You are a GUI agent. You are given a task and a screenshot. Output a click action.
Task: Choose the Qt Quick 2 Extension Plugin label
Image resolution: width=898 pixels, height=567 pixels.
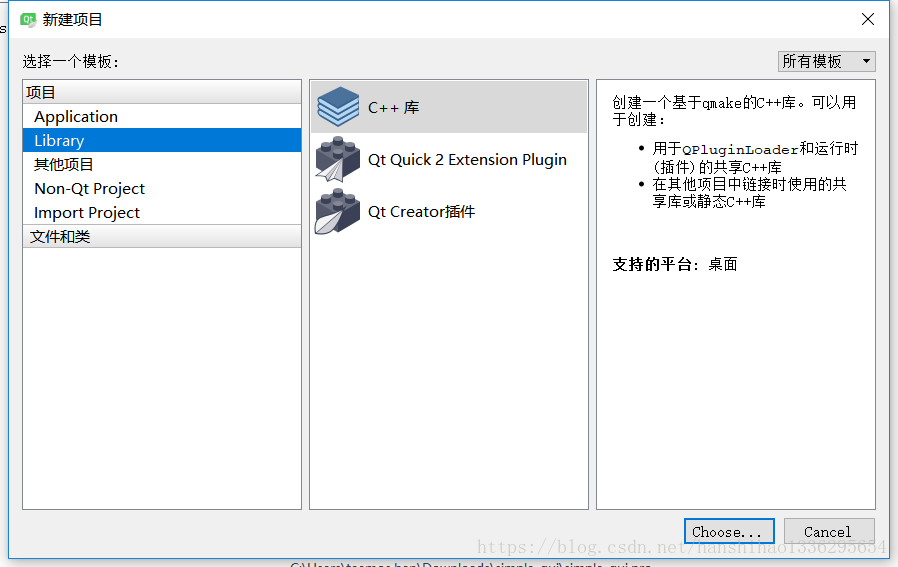click(x=467, y=160)
